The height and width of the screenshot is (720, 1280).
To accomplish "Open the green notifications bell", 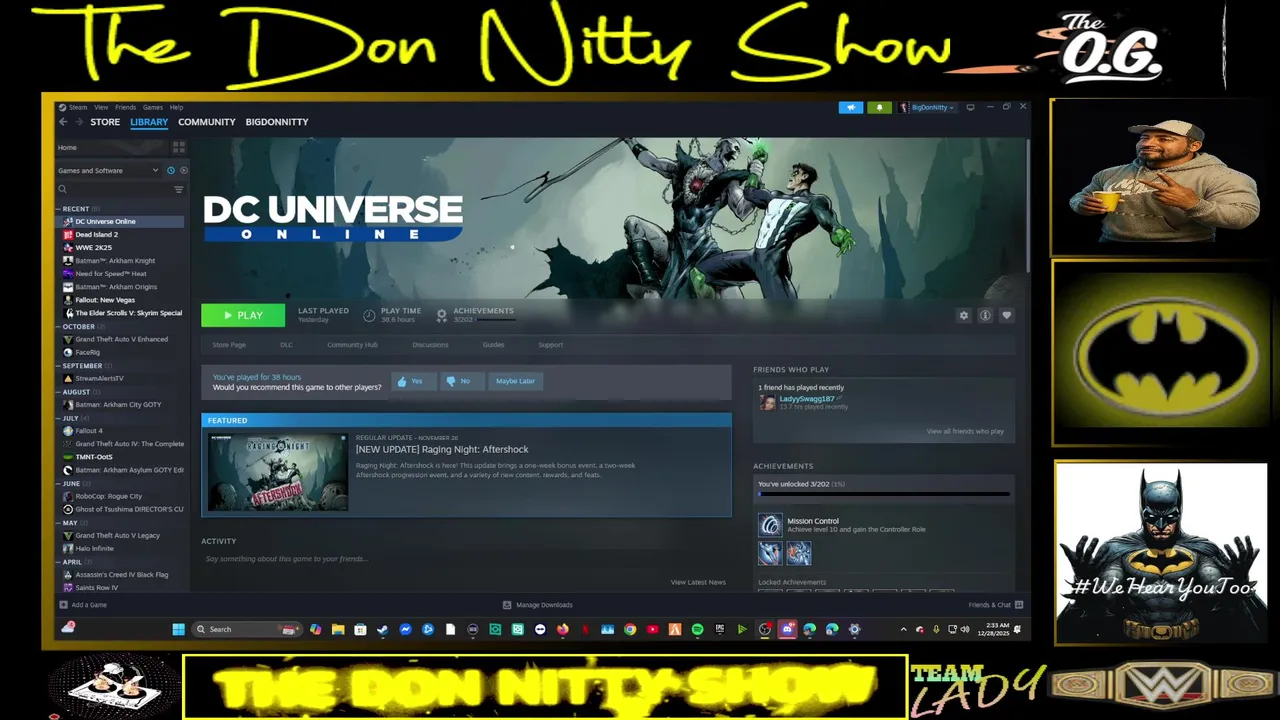I will tap(880, 107).
